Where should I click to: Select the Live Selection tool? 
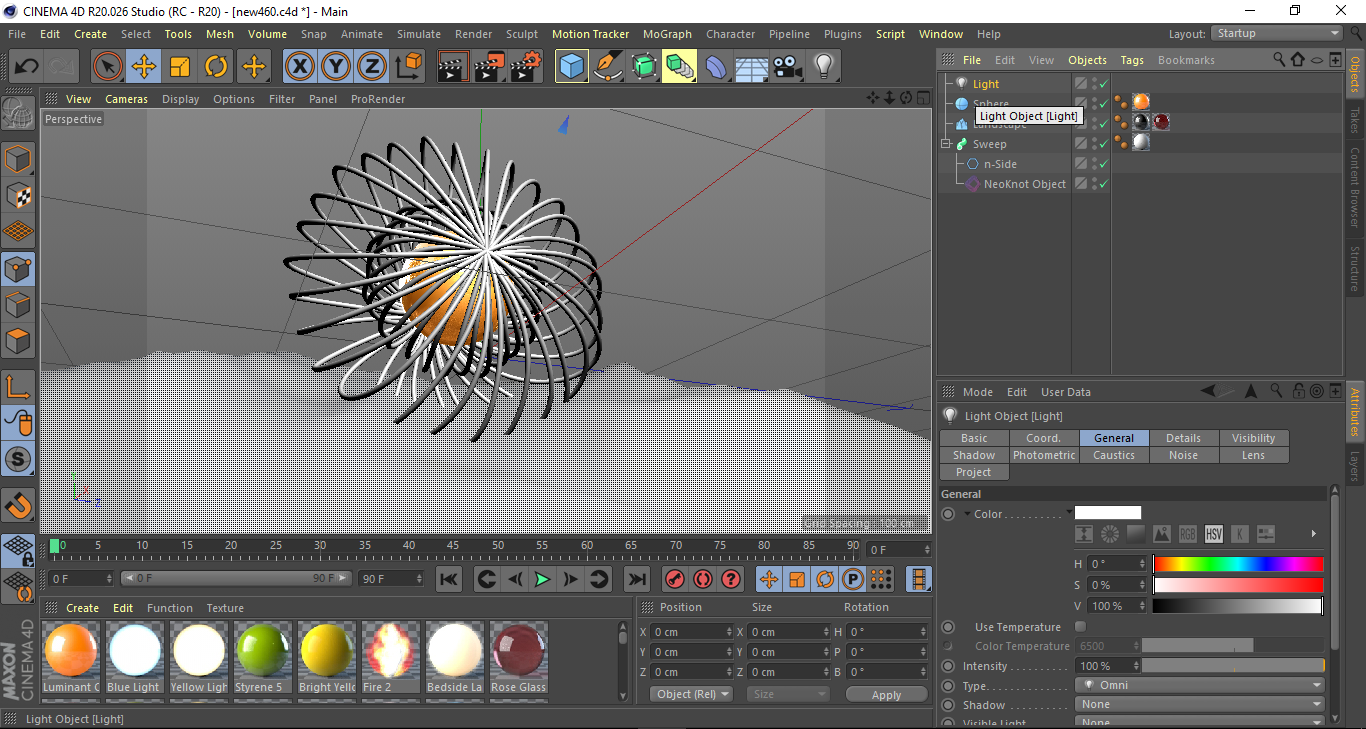[108, 67]
